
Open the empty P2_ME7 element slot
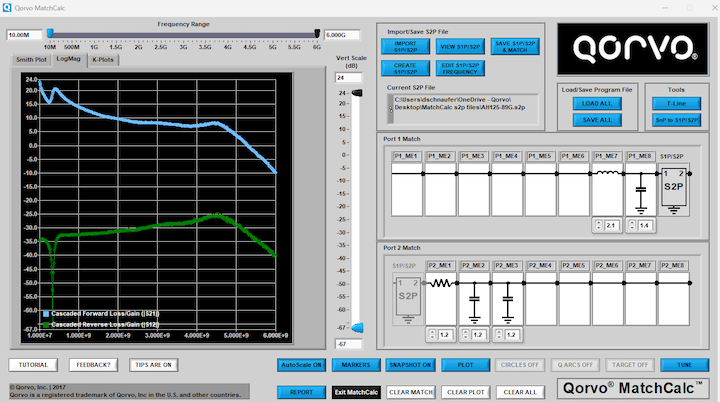click(x=640, y=300)
